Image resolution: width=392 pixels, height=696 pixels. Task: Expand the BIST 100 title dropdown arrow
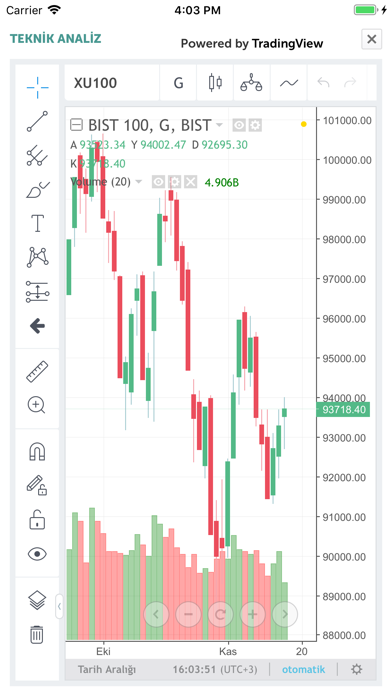219,125
